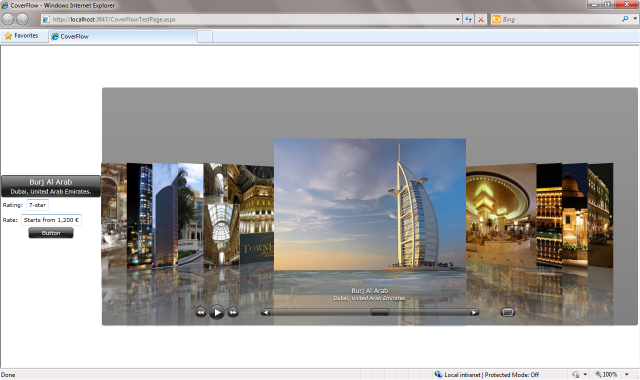Click the Rate field showing 1,200 €
Image resolution: width=640 pixels, height=380 pixels.
[51, 220]
